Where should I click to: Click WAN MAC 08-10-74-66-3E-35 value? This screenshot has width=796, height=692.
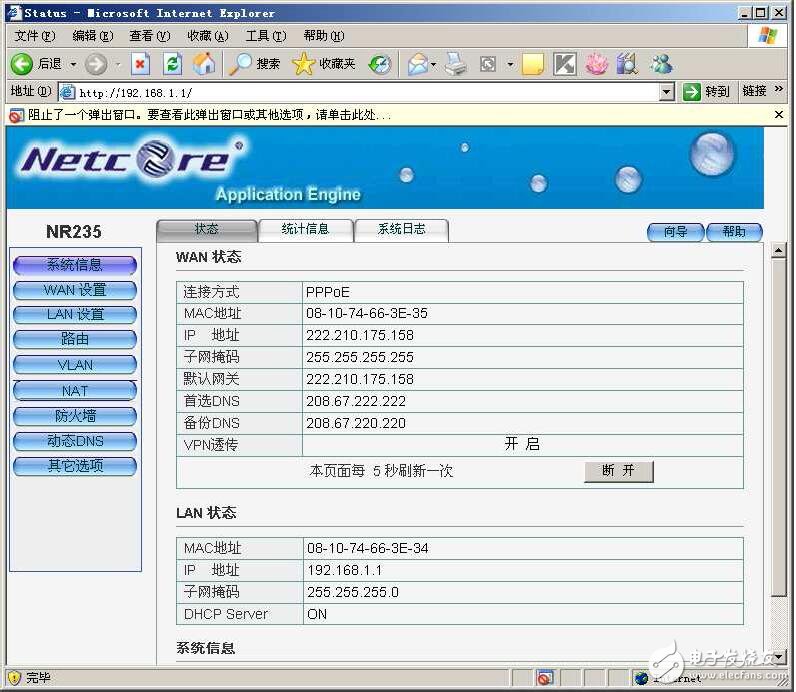point(367,313)
